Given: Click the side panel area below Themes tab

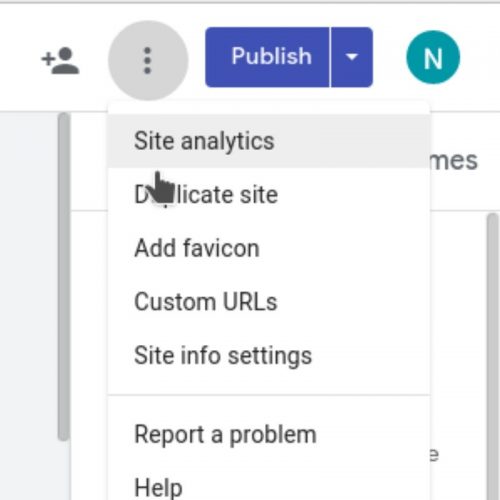Looking at the screenshot, I should coord(458,333).
